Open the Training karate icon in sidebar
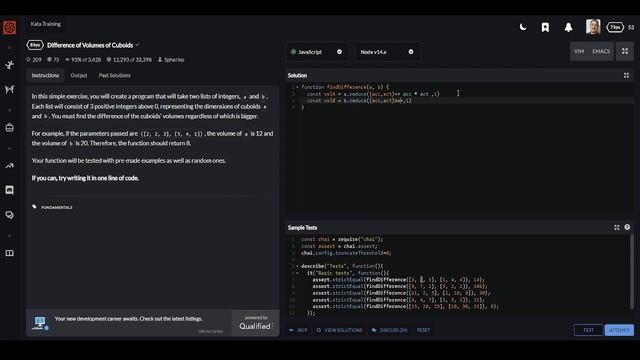The image size is (640, 360). [9, 65]
